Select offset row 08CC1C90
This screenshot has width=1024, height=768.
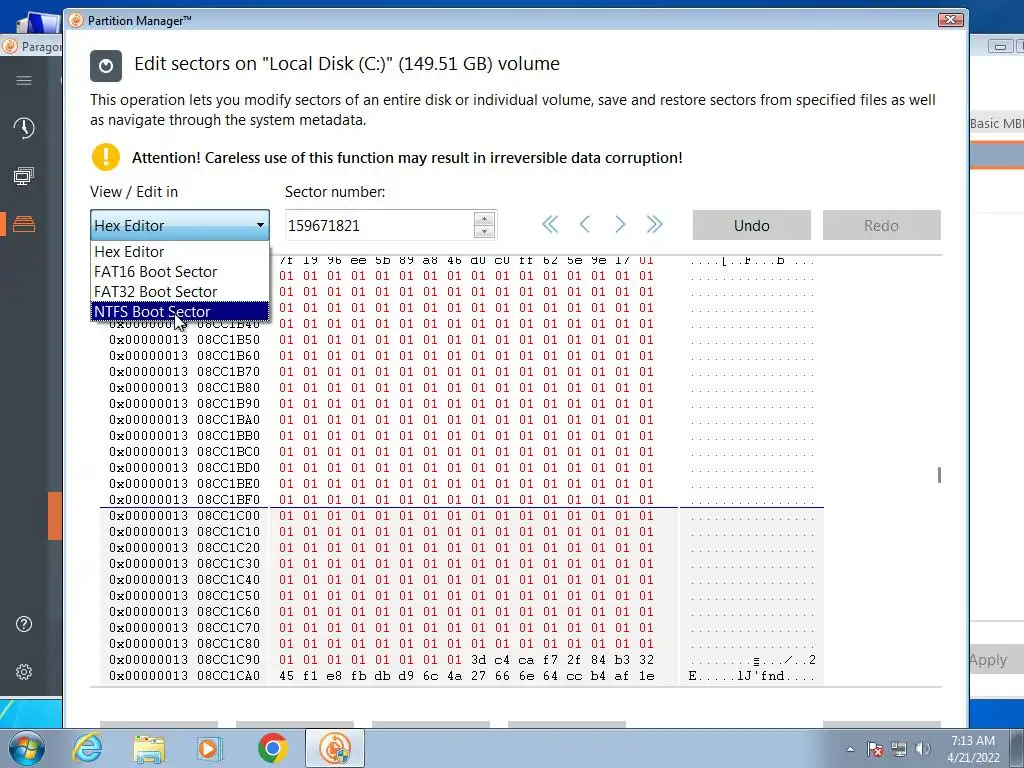click(185, 660)
